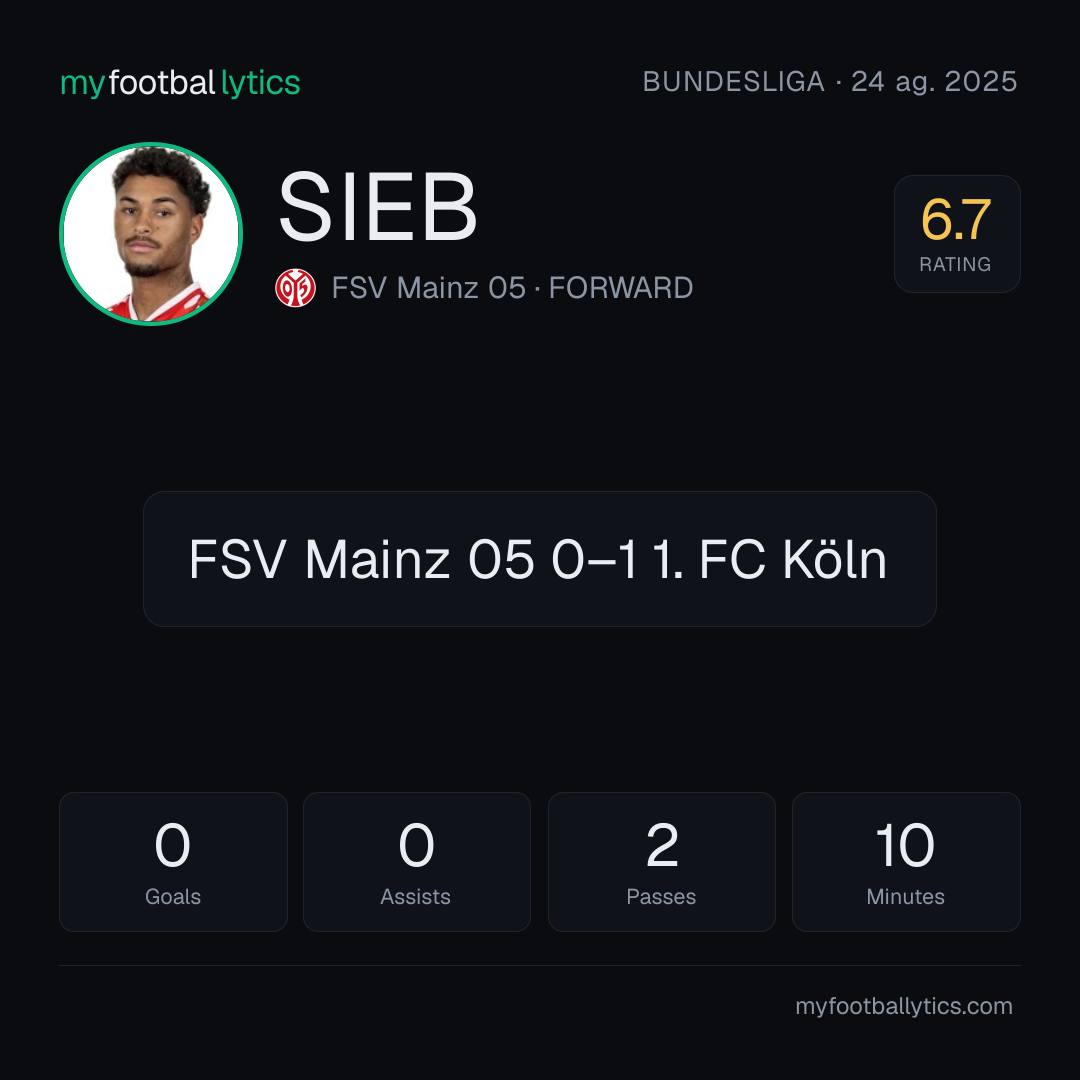
Task: Click the FSV Mainz 05 club crest icon
Action: (295, 288)
